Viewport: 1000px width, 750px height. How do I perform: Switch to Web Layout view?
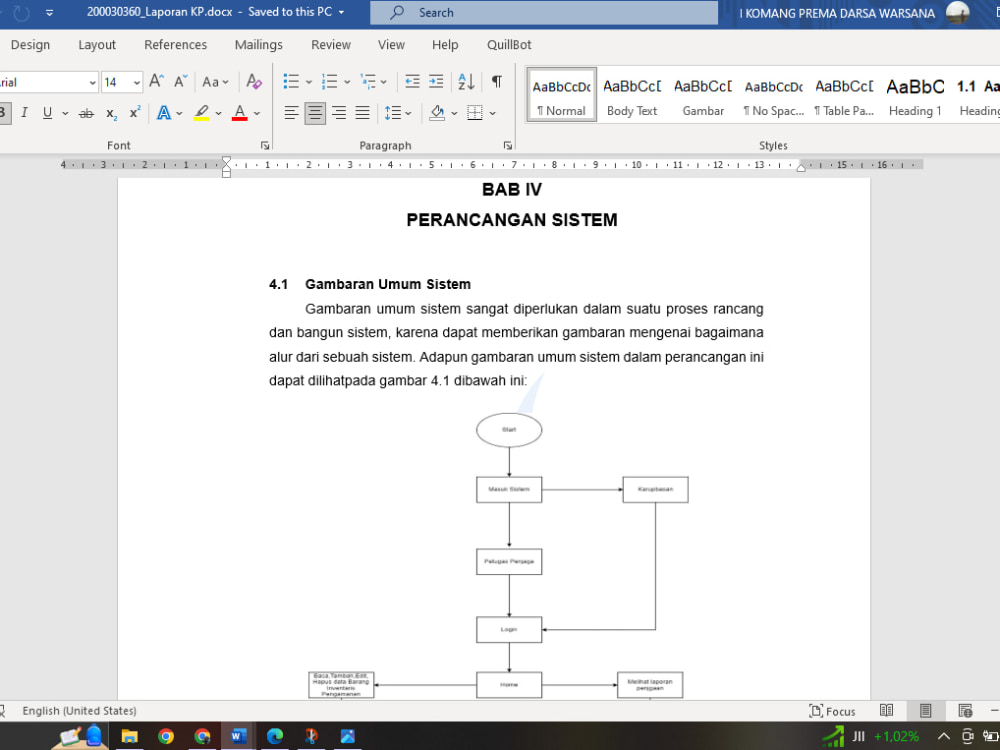(965, 711)
